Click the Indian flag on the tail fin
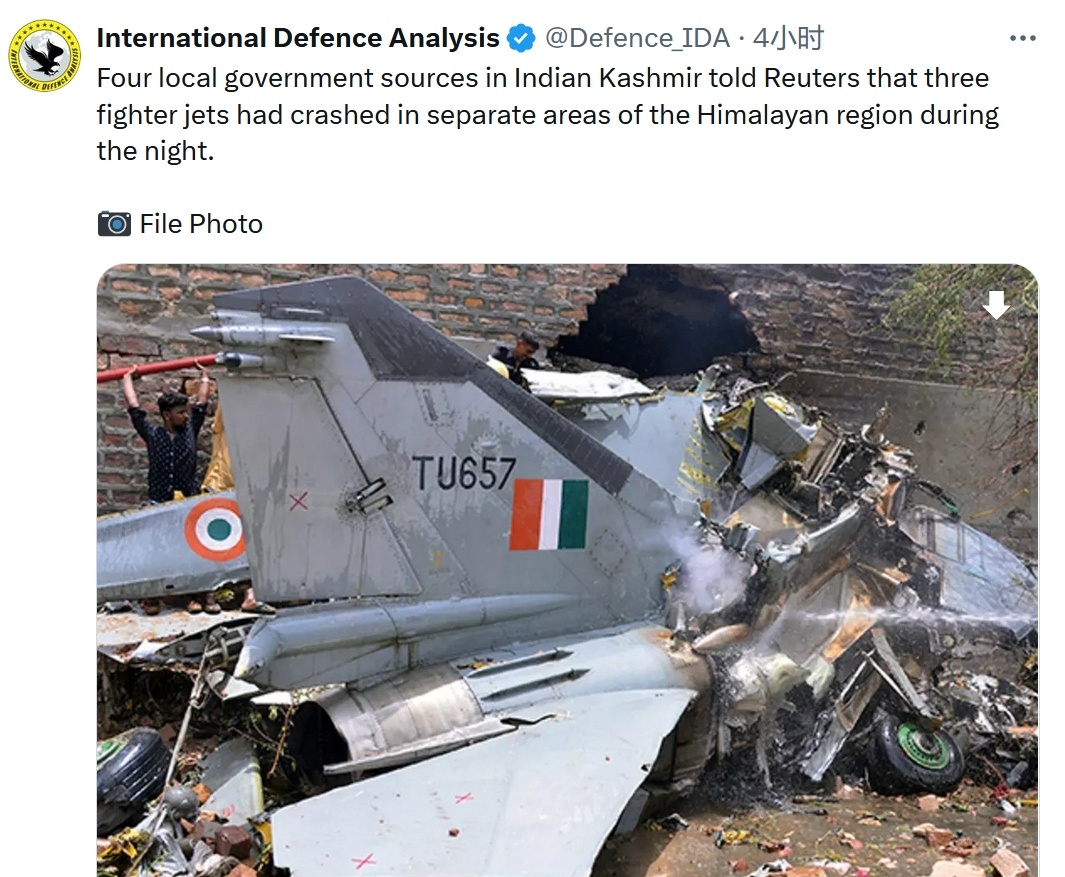The image size is (1065, 877). [x=549, y=514]
